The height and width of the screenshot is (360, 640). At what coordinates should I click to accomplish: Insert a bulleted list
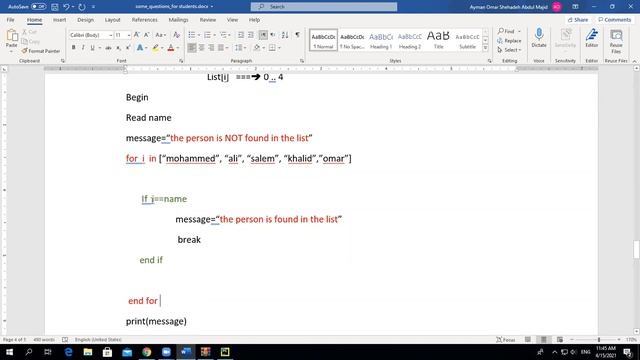[x=192, y=35]
